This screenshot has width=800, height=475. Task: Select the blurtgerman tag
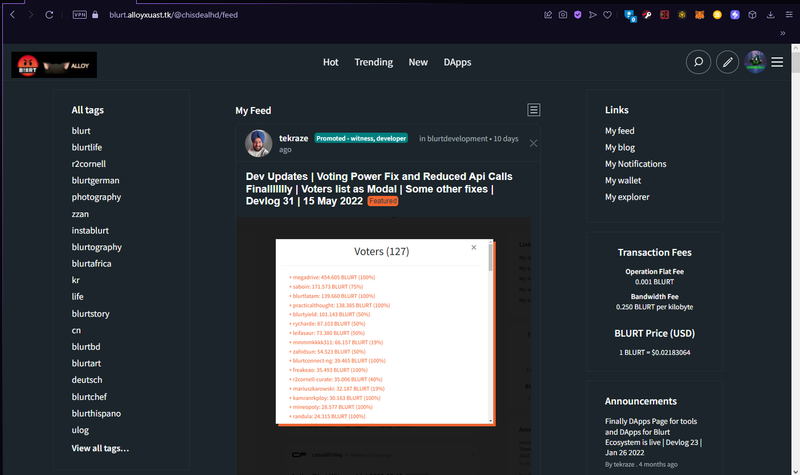tap(95, 180)
